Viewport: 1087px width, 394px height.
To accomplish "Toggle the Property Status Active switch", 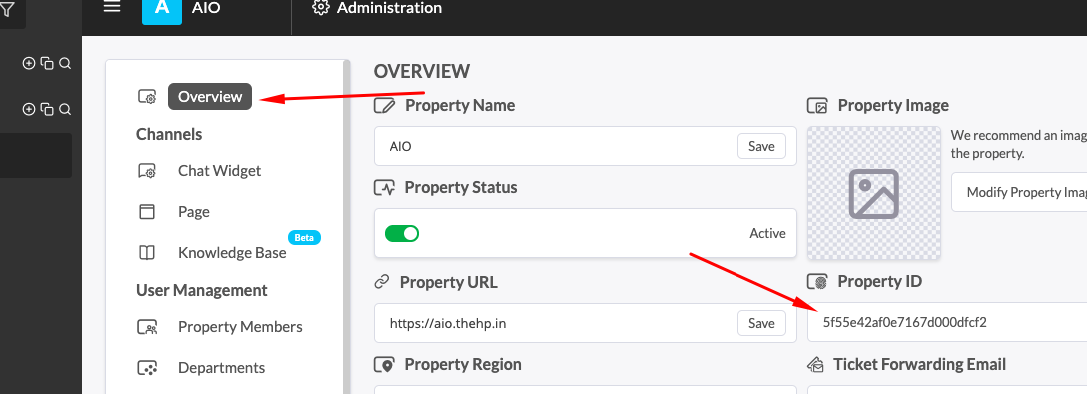I will [x=402, y=233].
